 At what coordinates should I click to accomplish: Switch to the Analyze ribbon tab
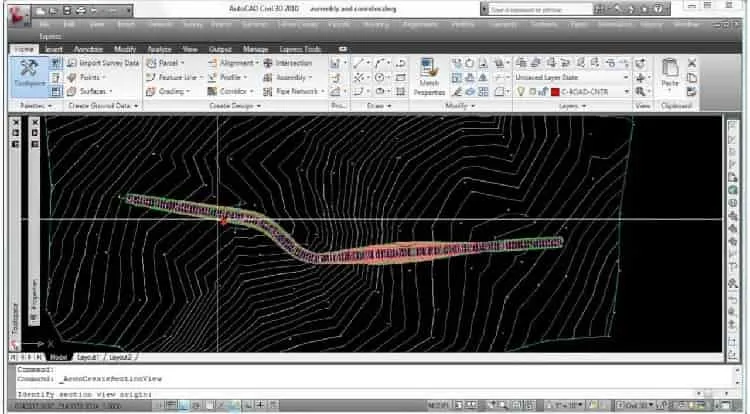click(159, 49)
